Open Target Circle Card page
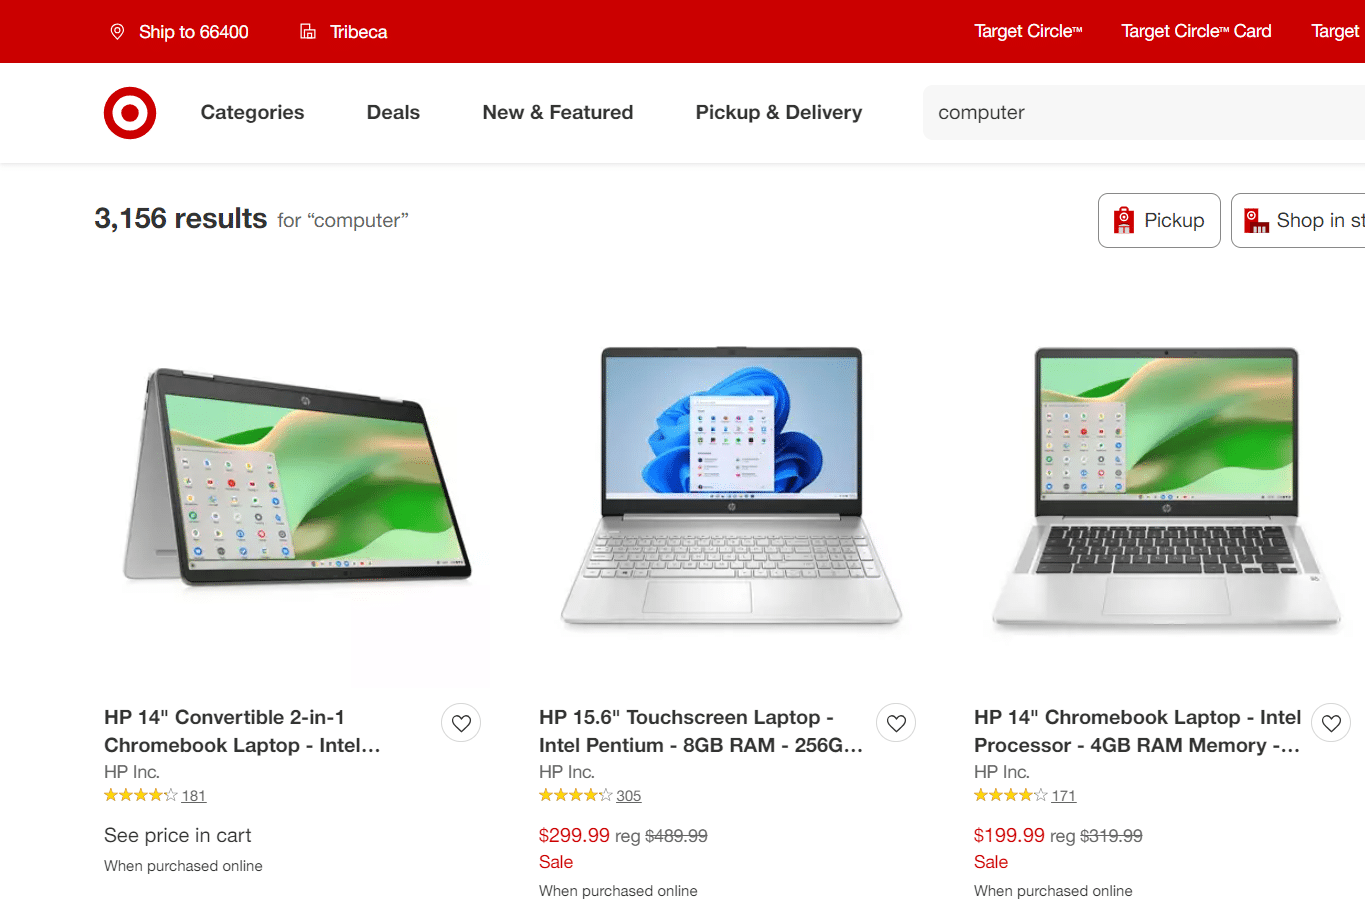Screen dimensions: 1365x907 [x=1196, y=32]
